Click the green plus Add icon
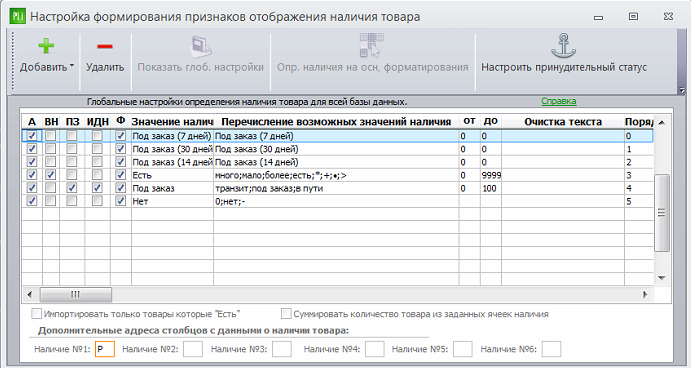 [x=46, y=46]
